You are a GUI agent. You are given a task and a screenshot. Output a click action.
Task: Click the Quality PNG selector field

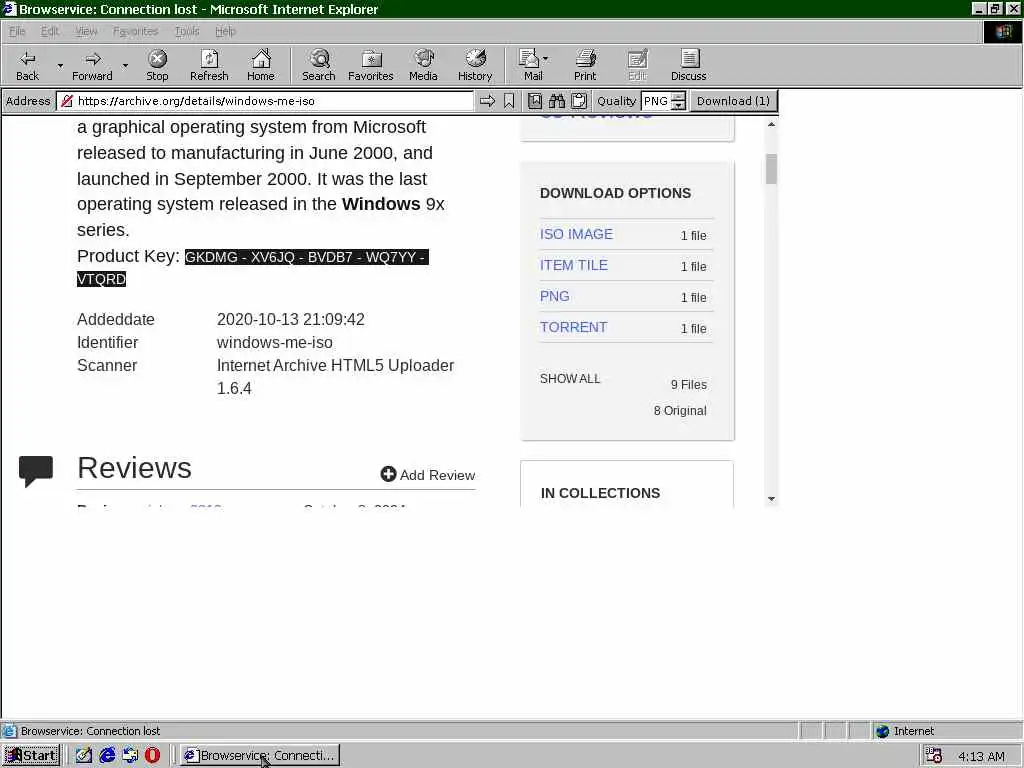point(656,101)
